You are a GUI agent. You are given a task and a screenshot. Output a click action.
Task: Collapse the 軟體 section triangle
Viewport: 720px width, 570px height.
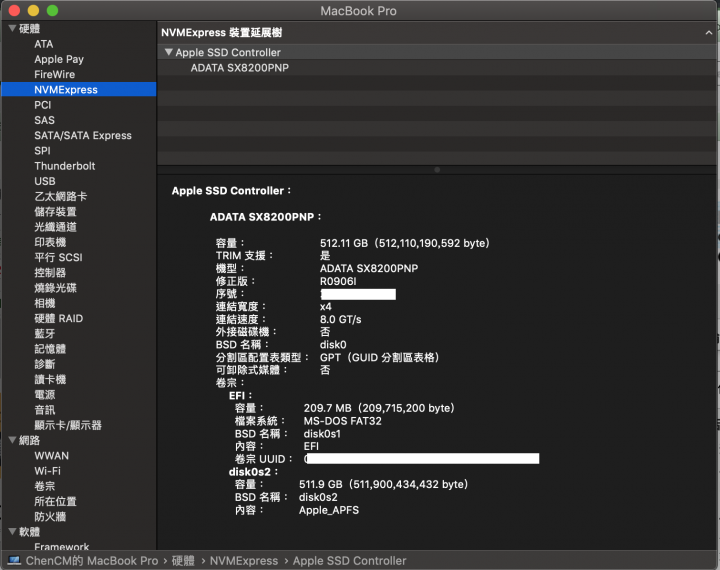coord(12,531)
